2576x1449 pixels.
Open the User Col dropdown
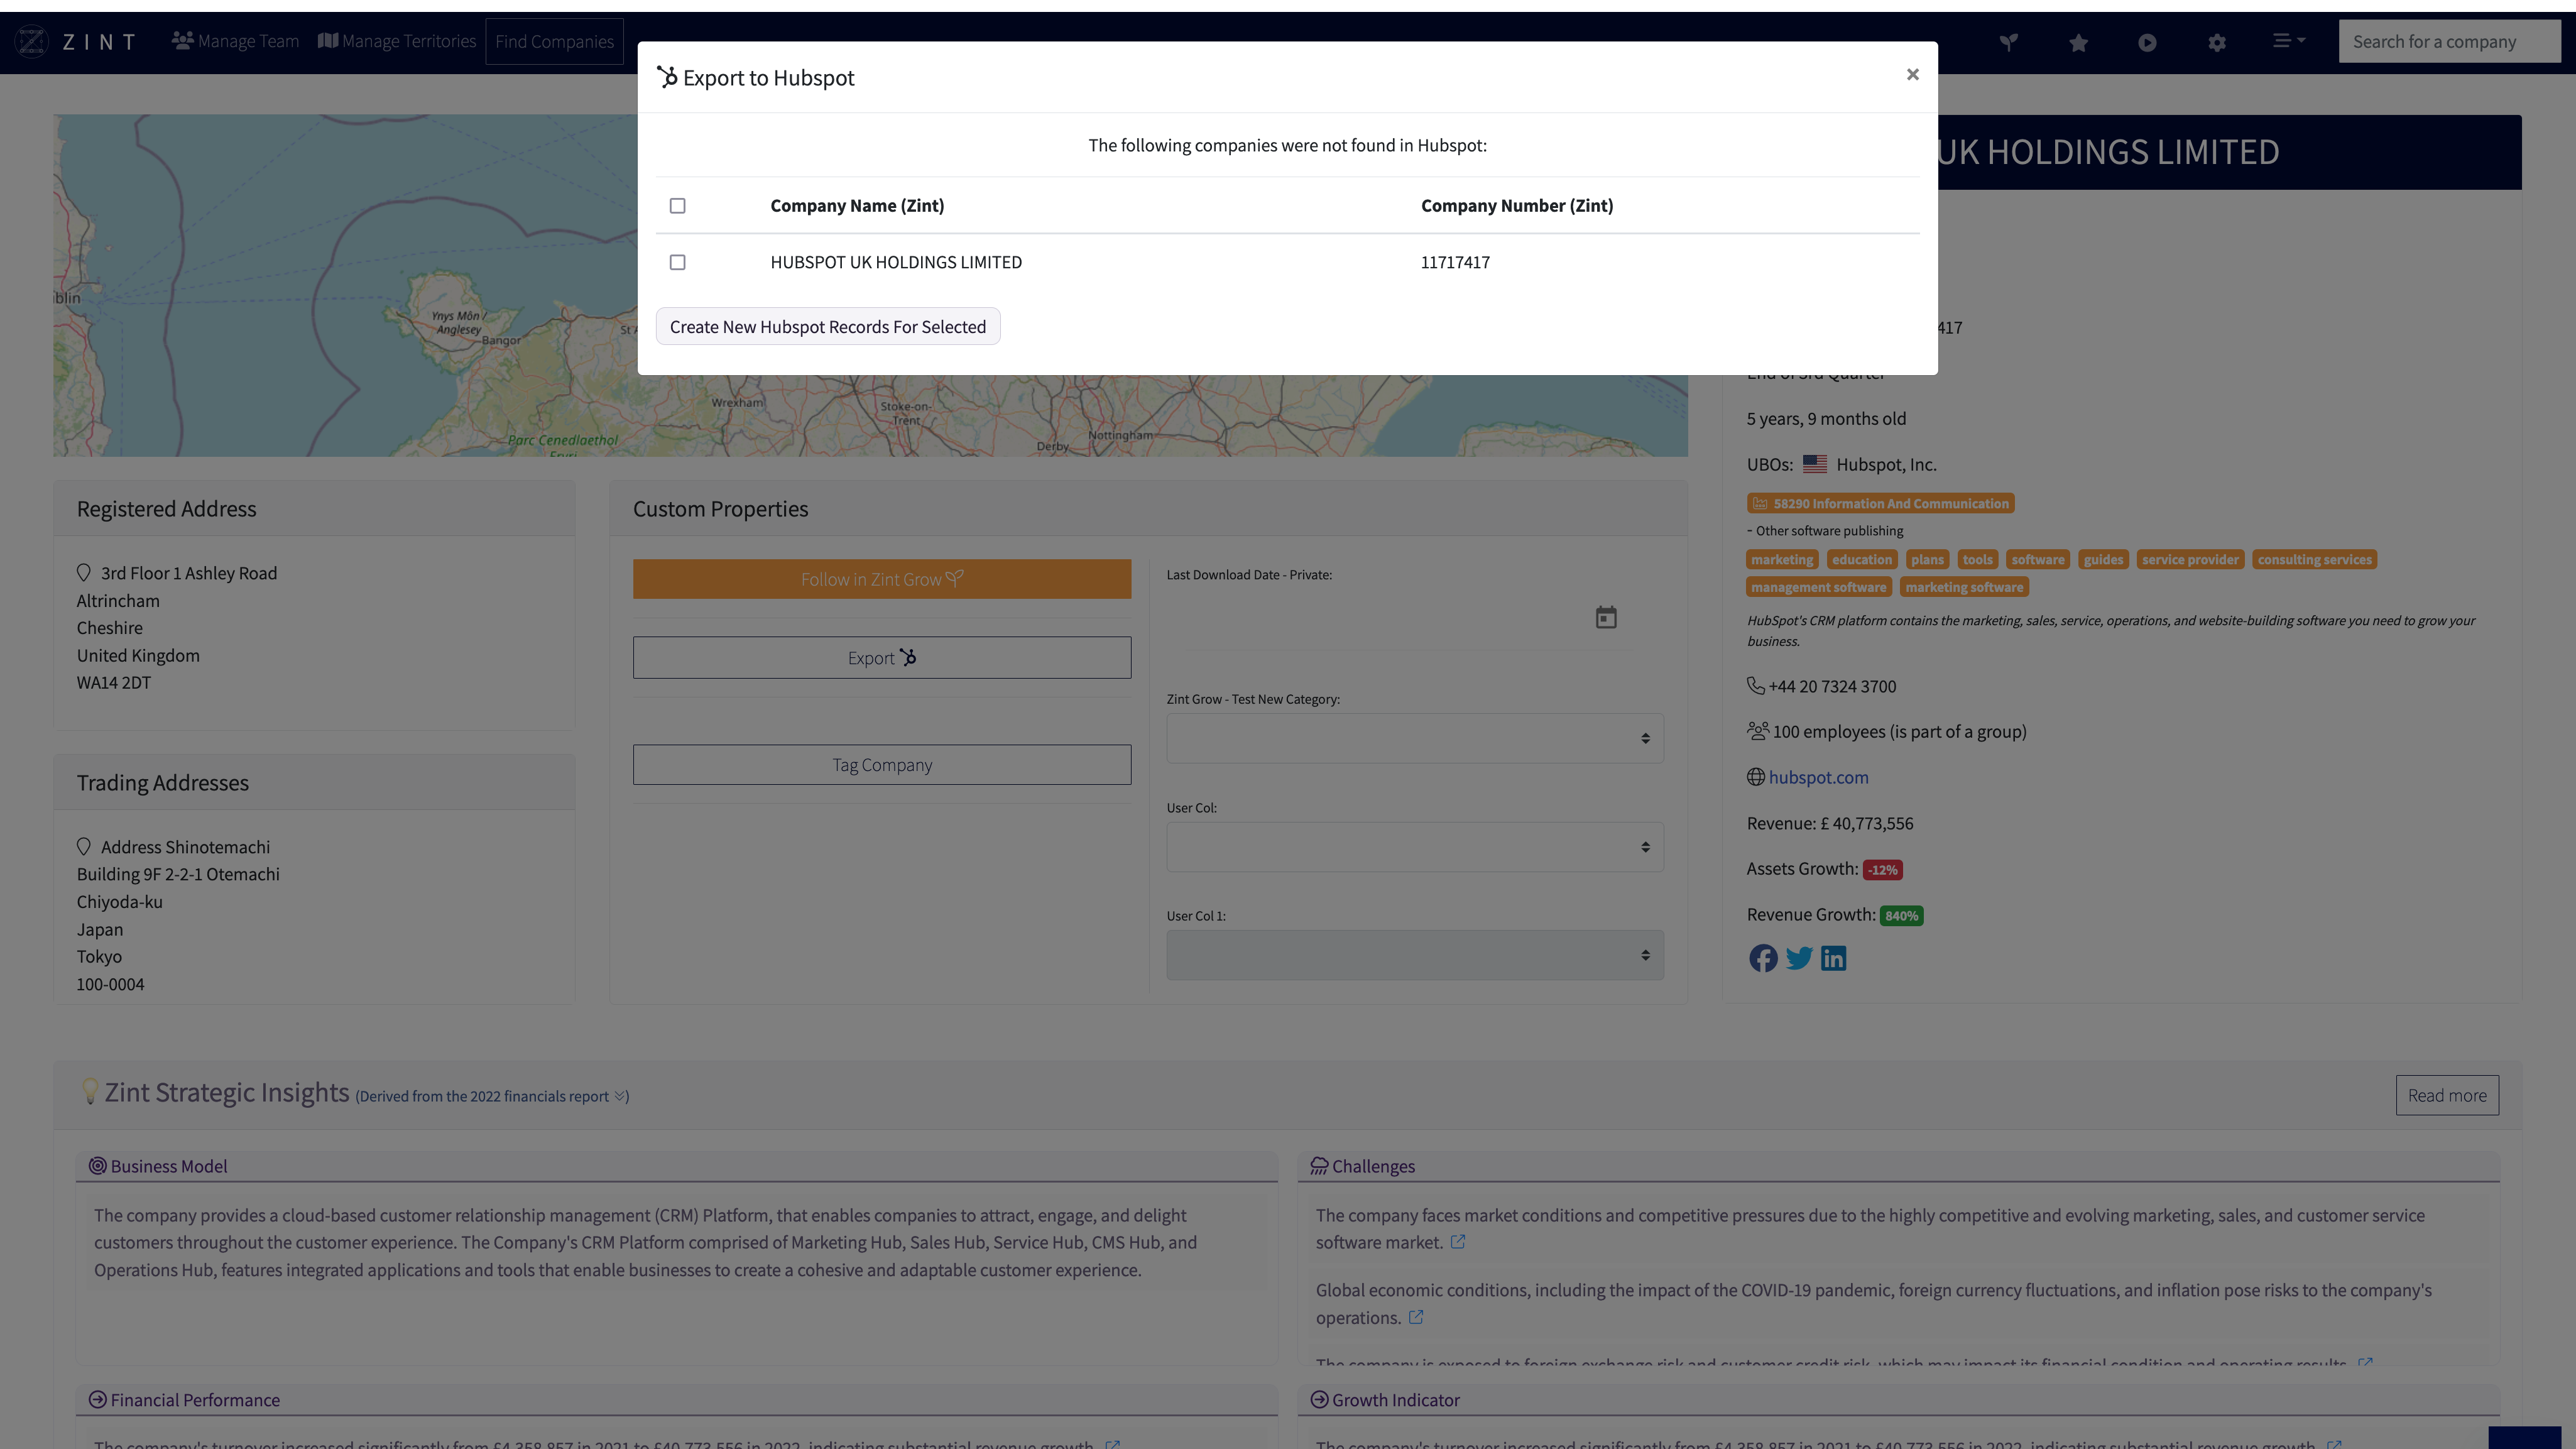coord(1414,847)
